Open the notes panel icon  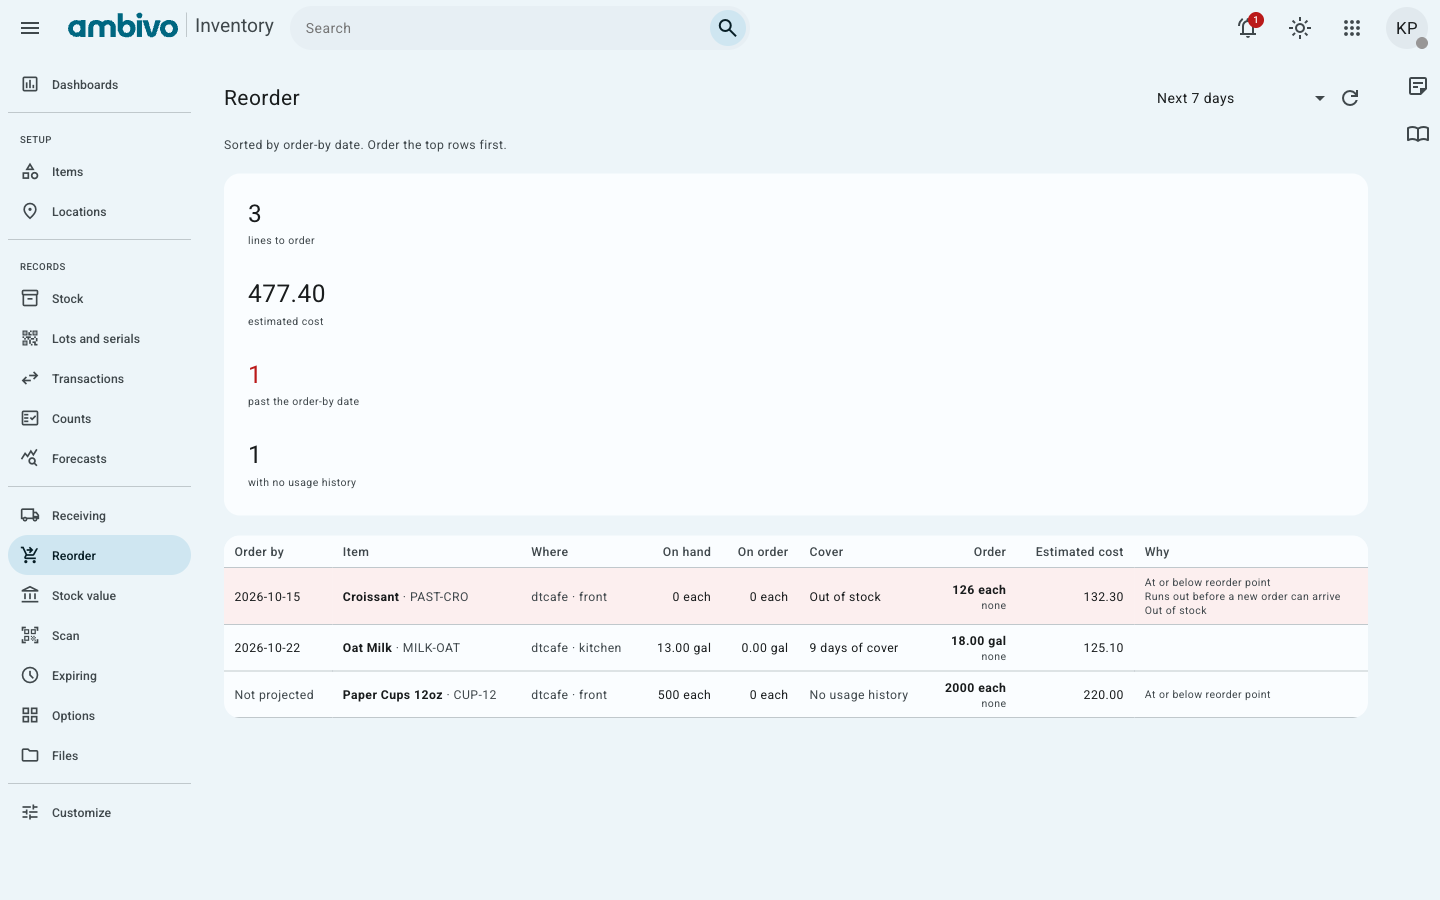[1418, 86]
